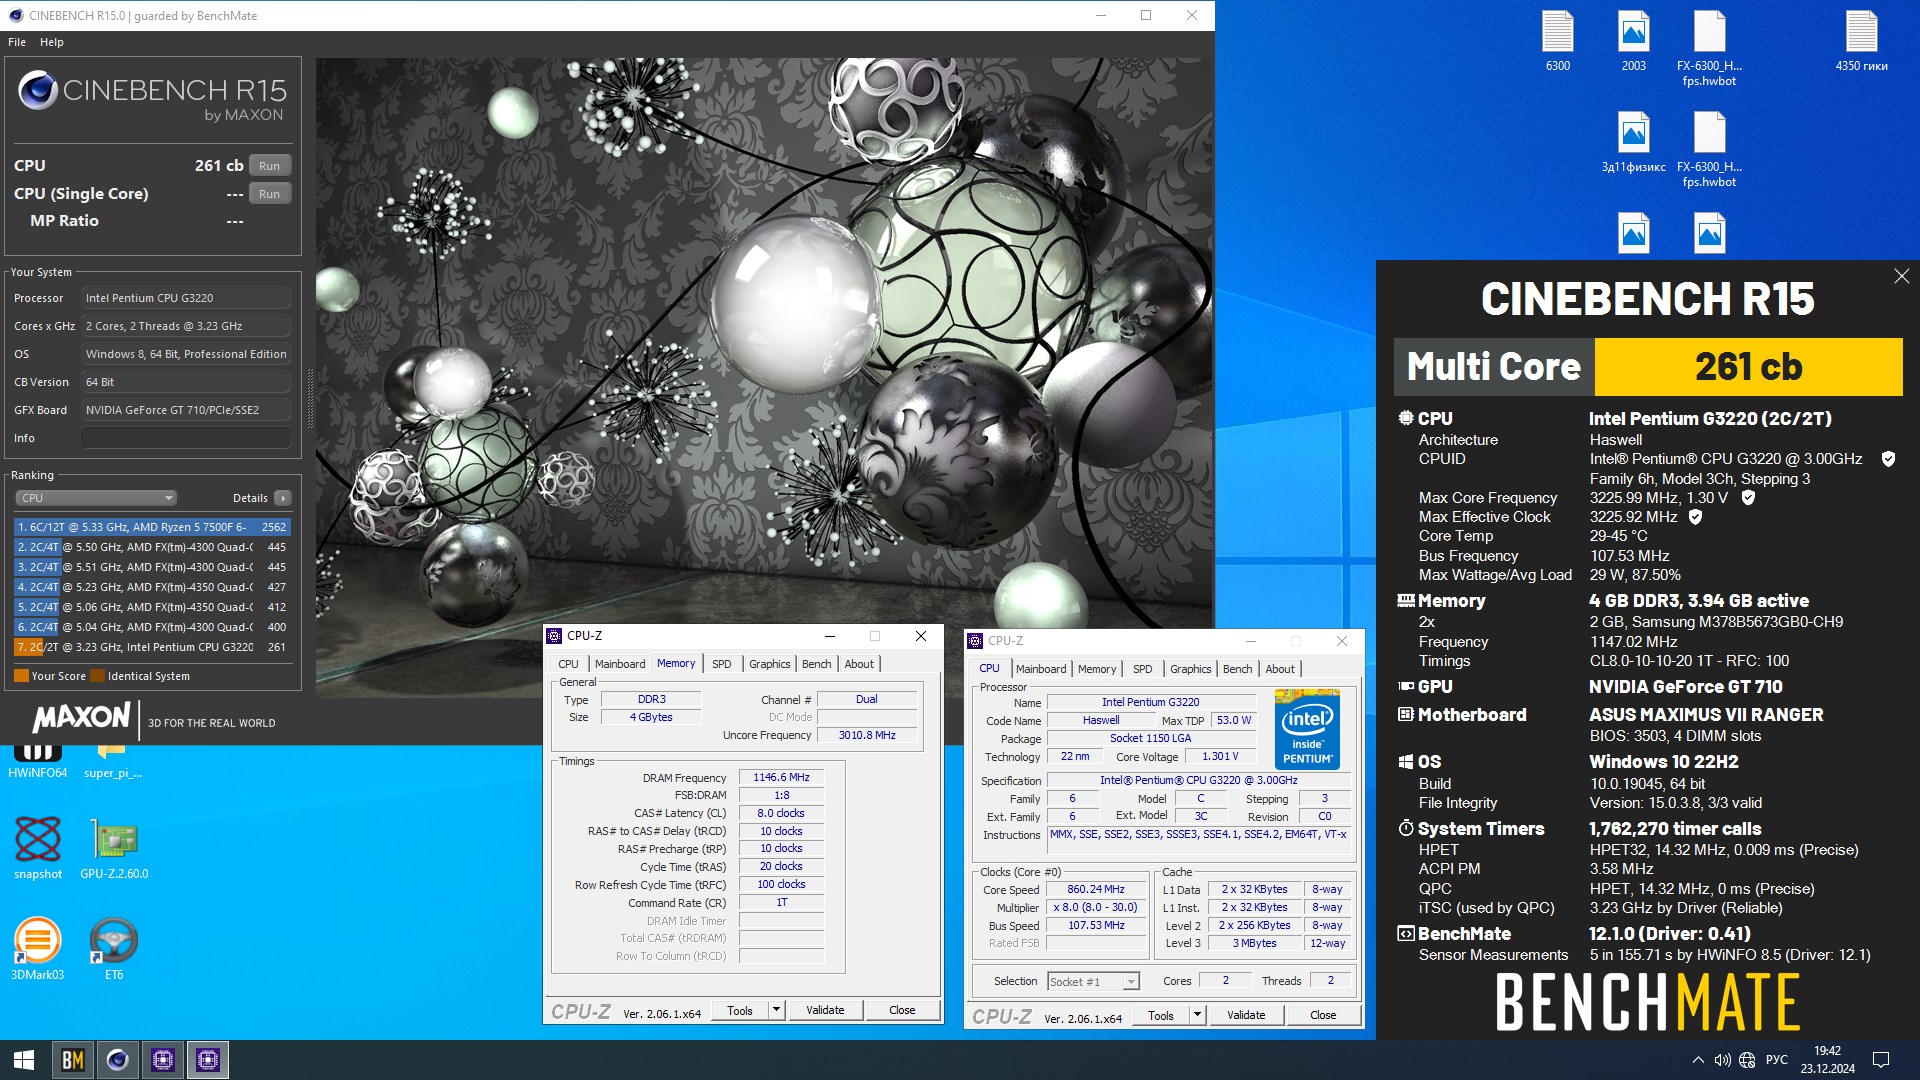Click CPUID verified shield icon in BenchMate
Viewport: 1920px width, 1080px height.
tap(1888, 459)
